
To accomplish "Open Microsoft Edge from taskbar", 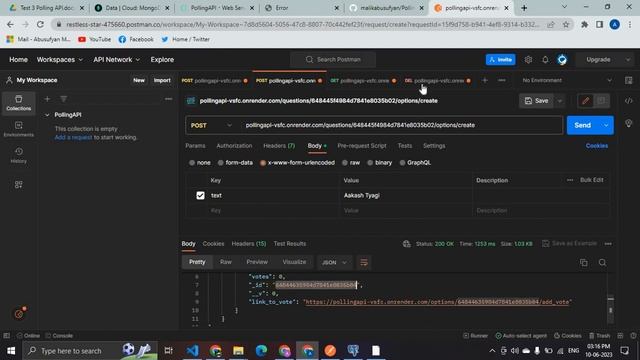I will tap(261, 350).
